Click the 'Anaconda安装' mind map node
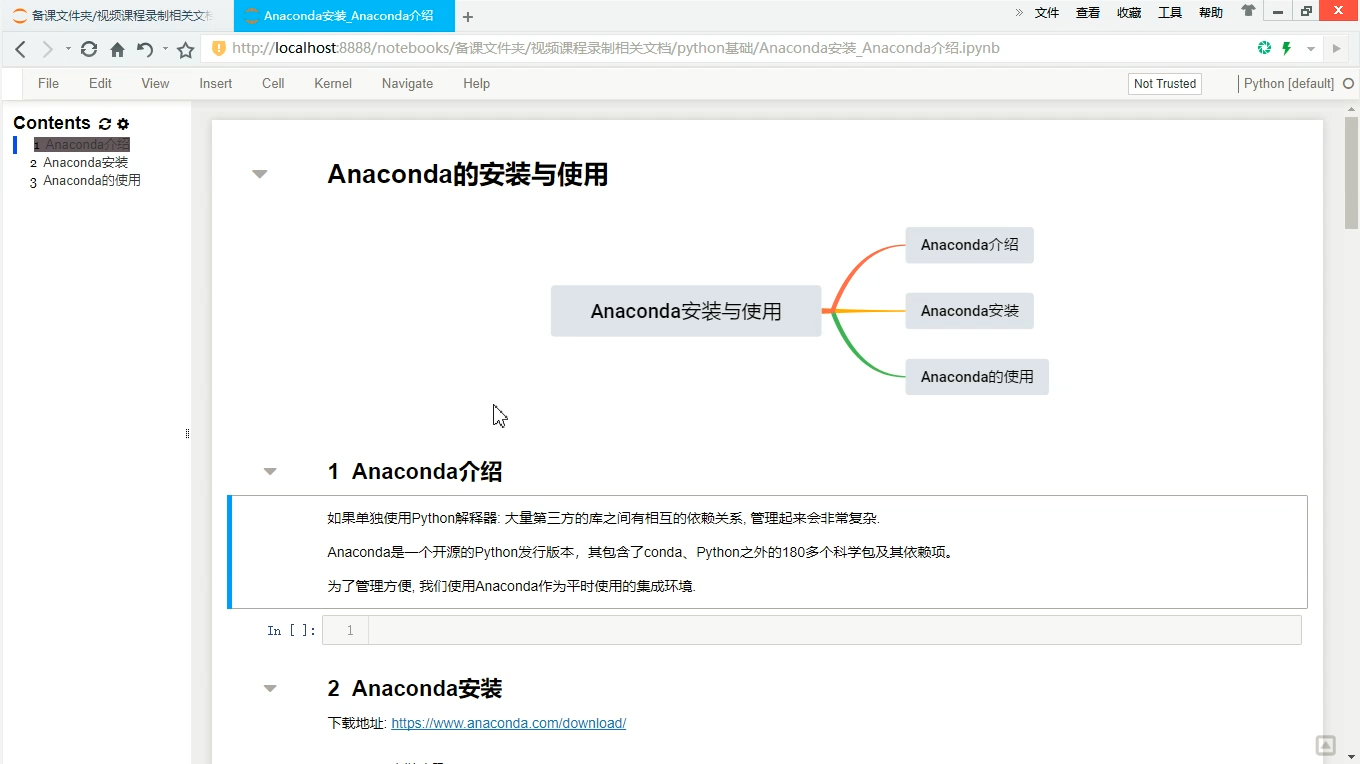1360x764 pixels. click(969, 311)
